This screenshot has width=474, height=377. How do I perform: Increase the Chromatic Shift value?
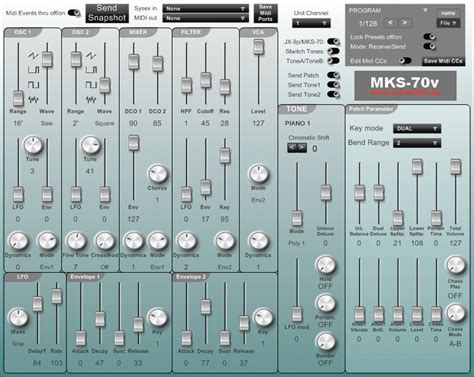click(301, 148)
